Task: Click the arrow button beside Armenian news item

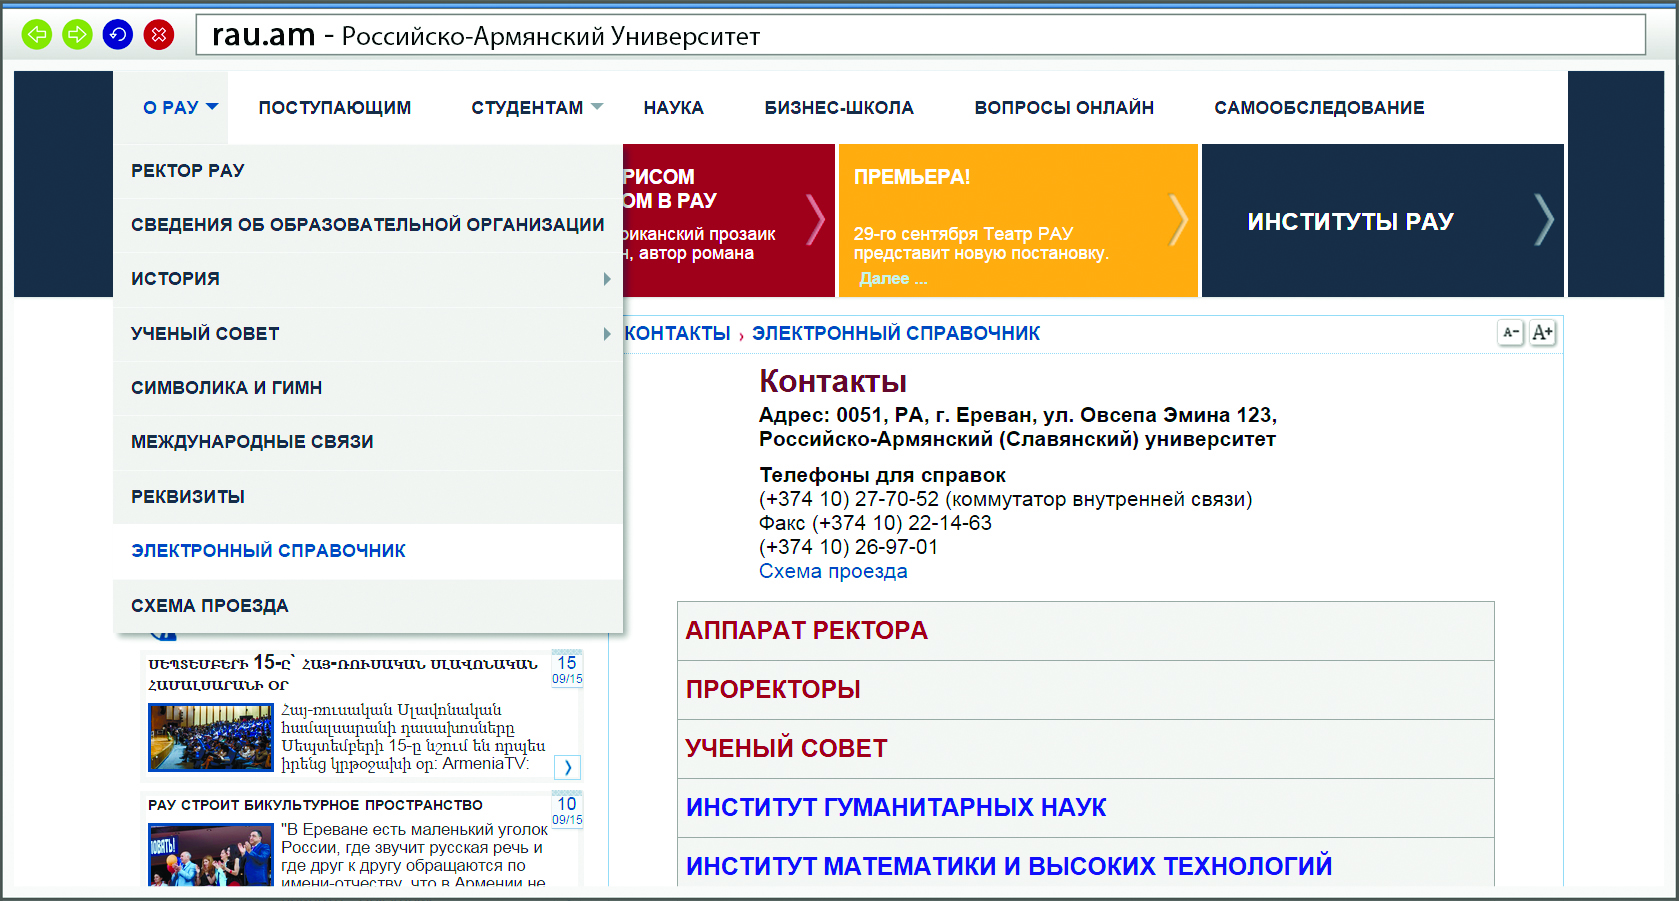Action: click(567, 767)
